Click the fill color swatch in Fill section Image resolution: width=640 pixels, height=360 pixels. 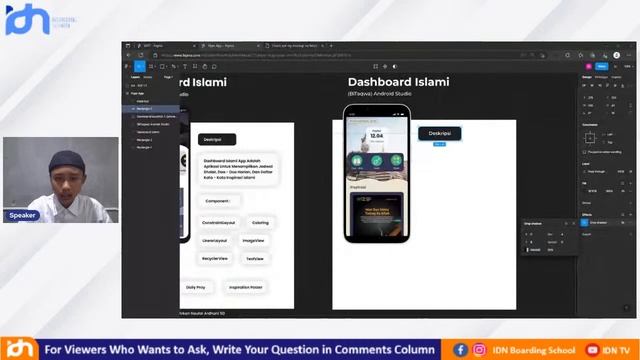tap(585, 191)
